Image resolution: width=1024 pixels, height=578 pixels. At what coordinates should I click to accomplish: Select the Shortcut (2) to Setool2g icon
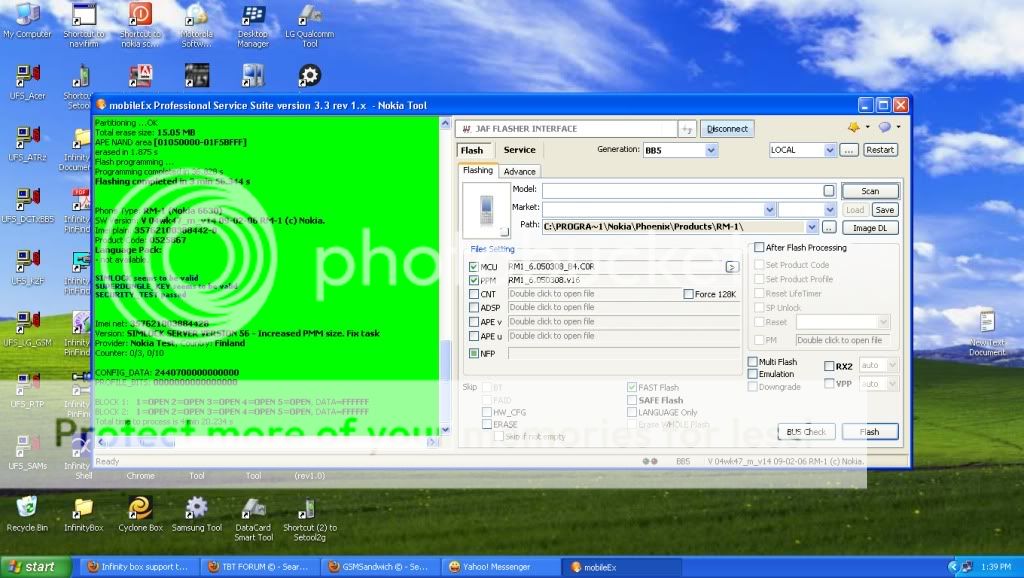[x=310, y=519]
